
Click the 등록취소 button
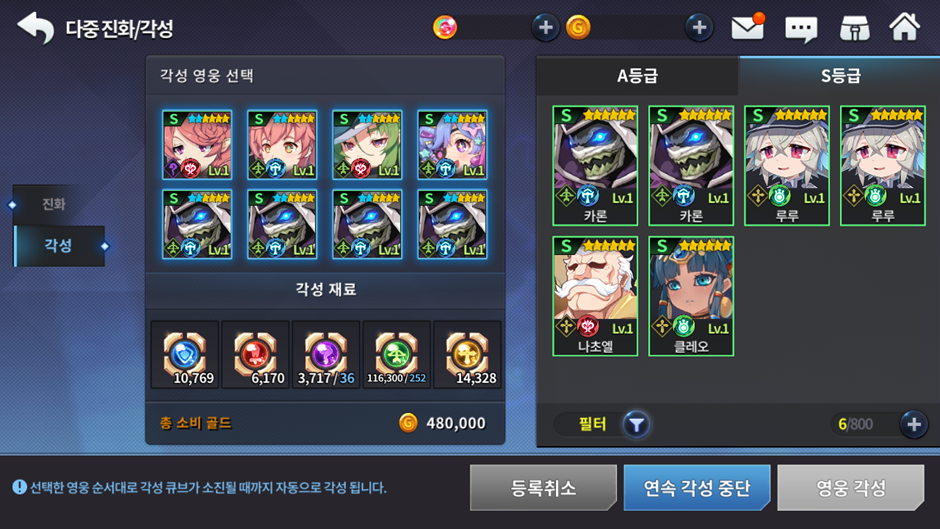(x=543, y=488)
